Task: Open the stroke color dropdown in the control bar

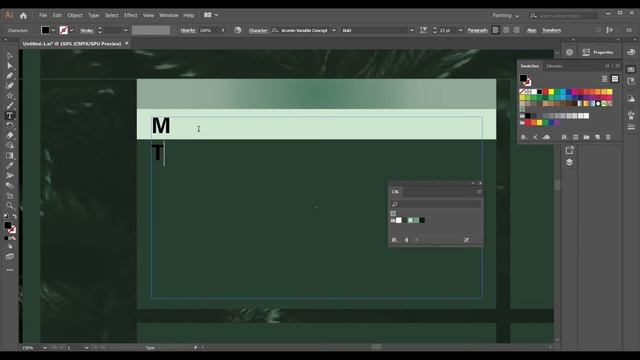Action: coord(71,30)
